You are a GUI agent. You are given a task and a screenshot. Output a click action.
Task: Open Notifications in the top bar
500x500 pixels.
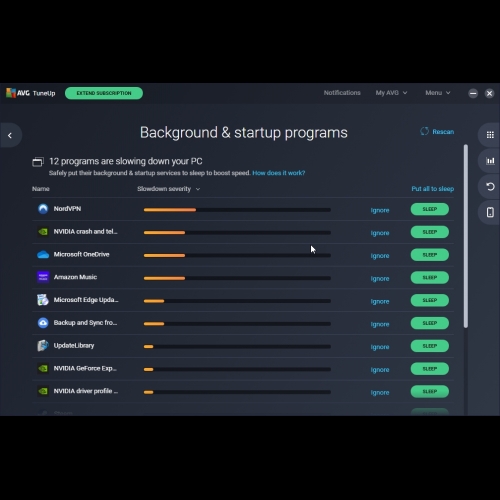point(342,93)
